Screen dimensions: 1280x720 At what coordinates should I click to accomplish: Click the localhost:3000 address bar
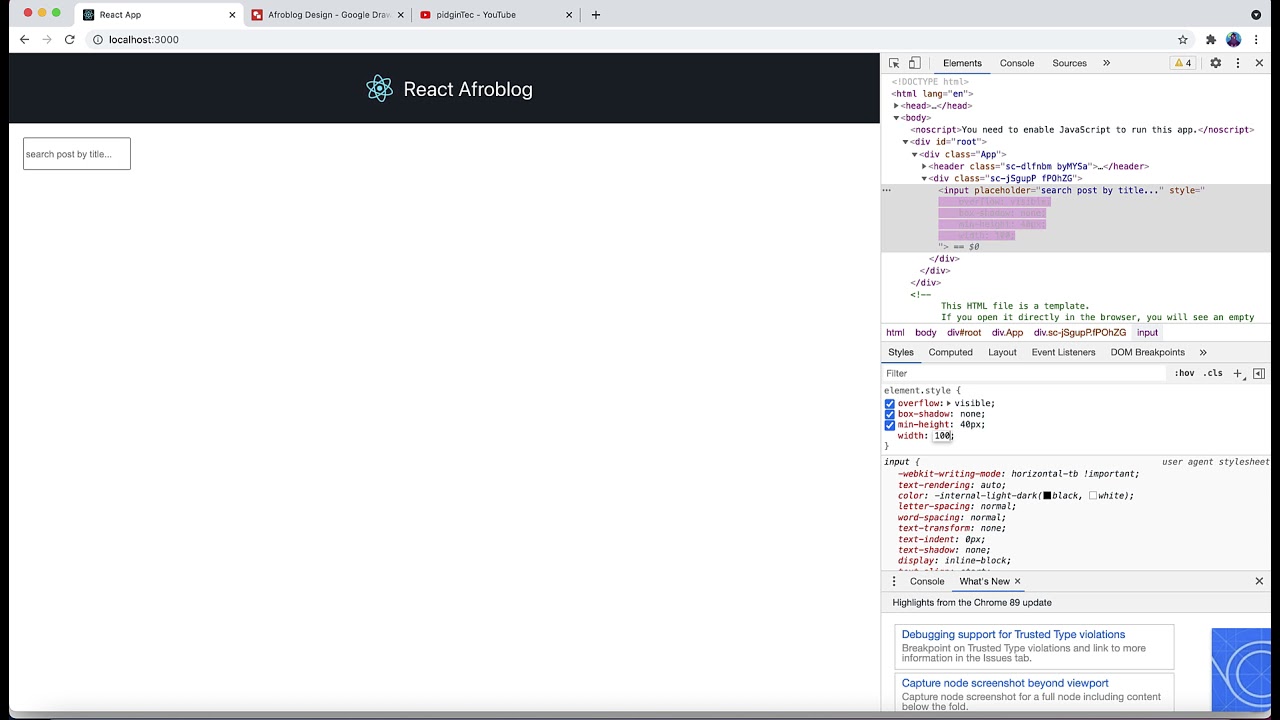coord(630,40)
